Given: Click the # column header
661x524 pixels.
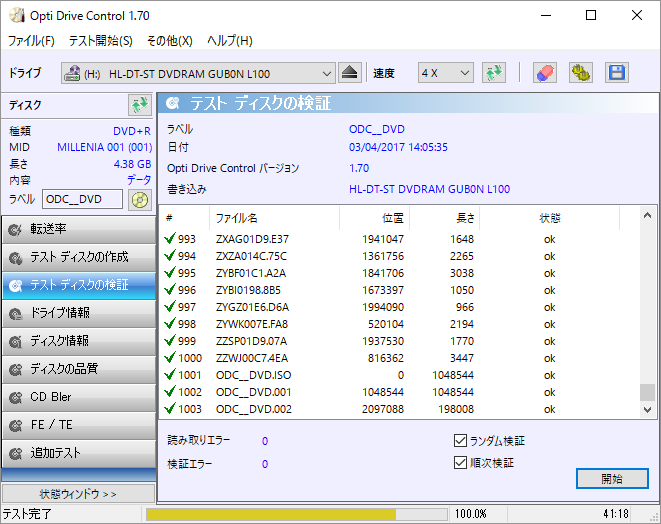Looking at the screenshot, I should point(184,218).
